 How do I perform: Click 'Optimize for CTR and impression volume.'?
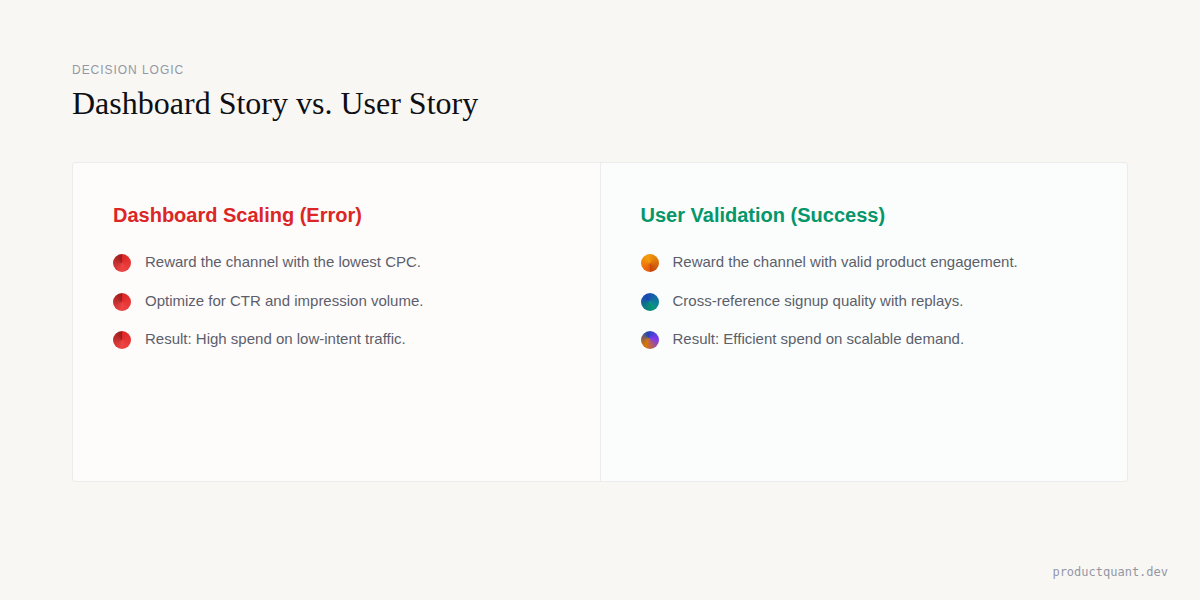tap(284, 301)
